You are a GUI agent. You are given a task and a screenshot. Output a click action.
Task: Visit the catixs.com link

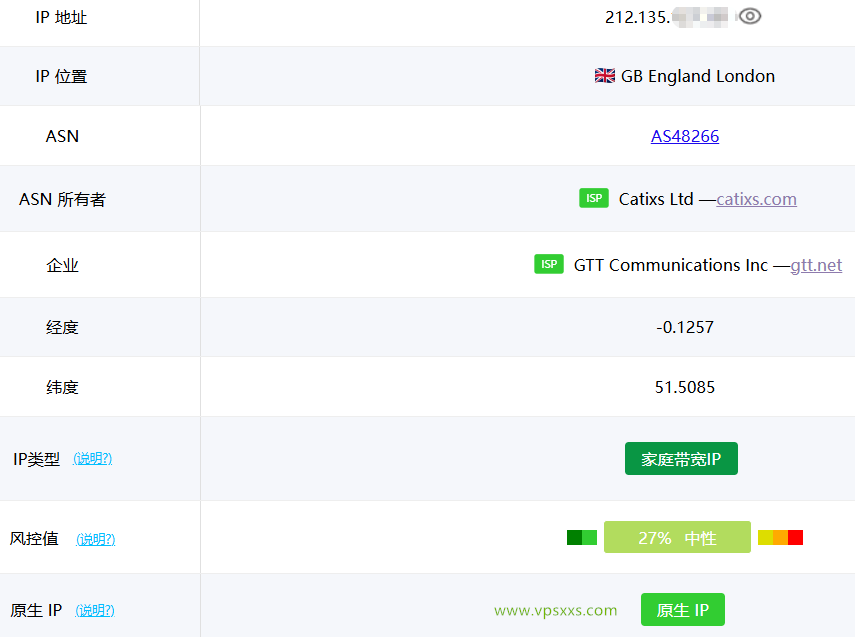click(x=756, y=199)
